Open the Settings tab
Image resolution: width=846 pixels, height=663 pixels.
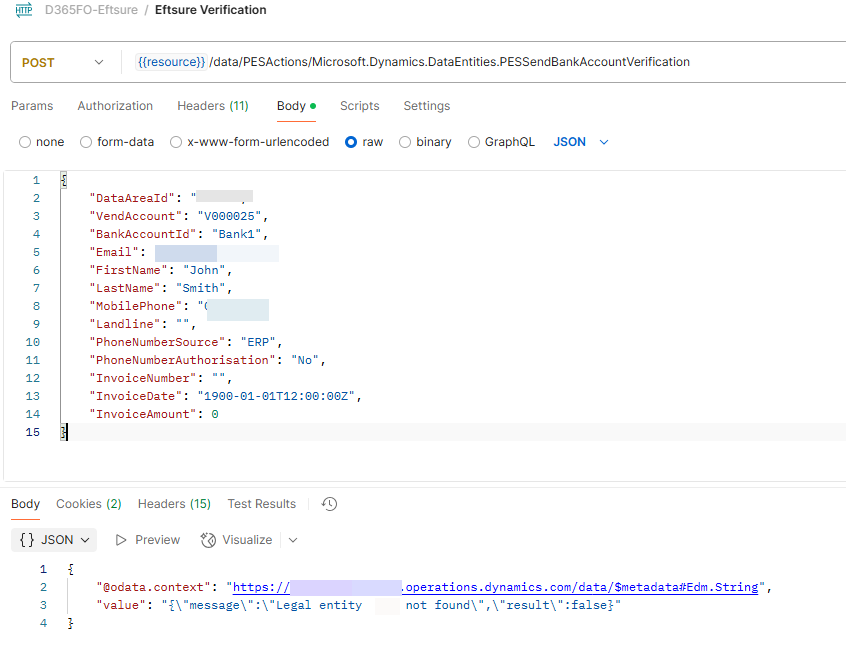pos(427,106)
